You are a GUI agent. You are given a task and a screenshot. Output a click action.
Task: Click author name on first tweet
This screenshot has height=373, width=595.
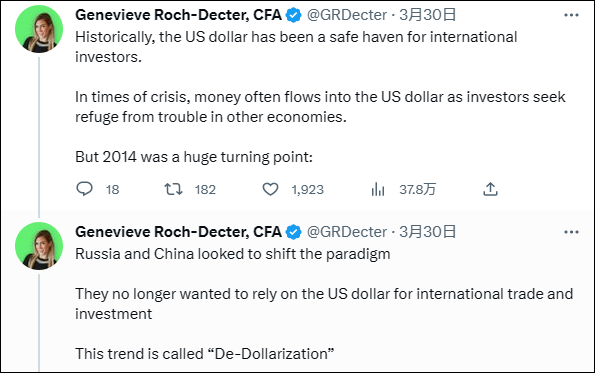178,15
